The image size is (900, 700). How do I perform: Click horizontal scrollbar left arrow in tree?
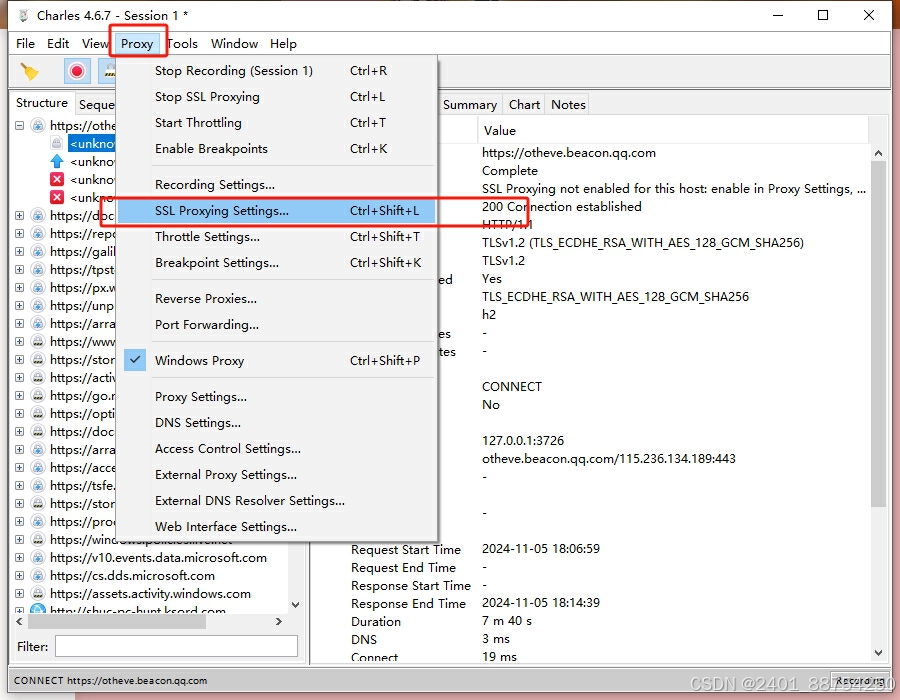pos(20,621)
